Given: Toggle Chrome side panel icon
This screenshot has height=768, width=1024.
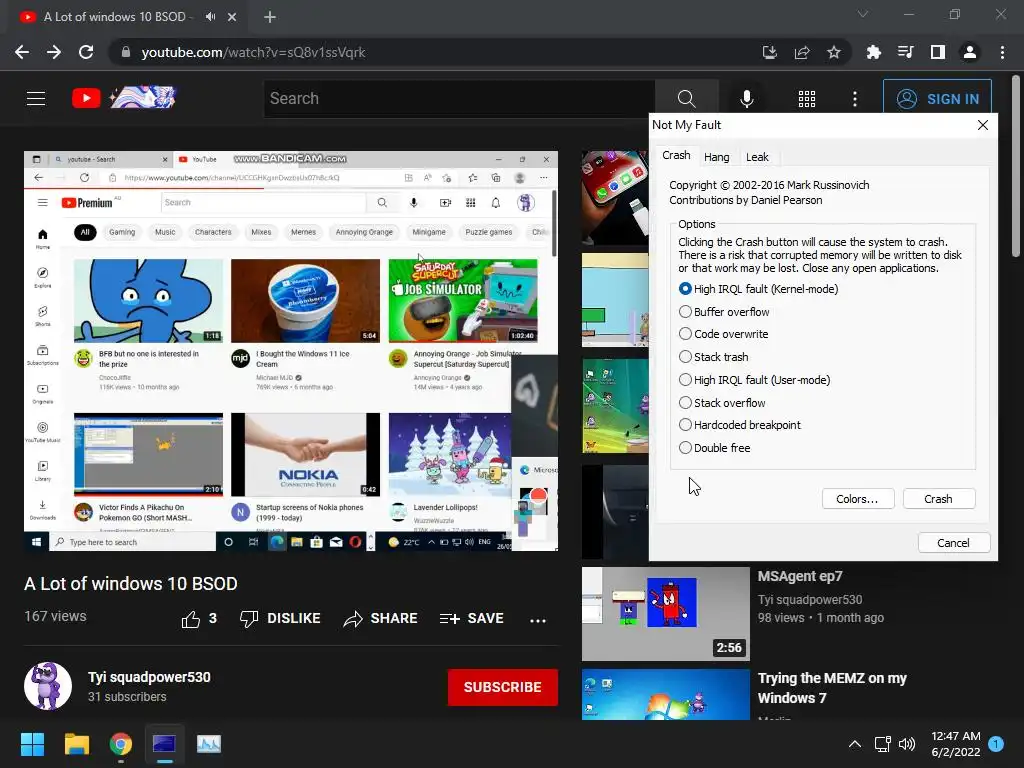Looking at the screenshot, I should [938, 52].
